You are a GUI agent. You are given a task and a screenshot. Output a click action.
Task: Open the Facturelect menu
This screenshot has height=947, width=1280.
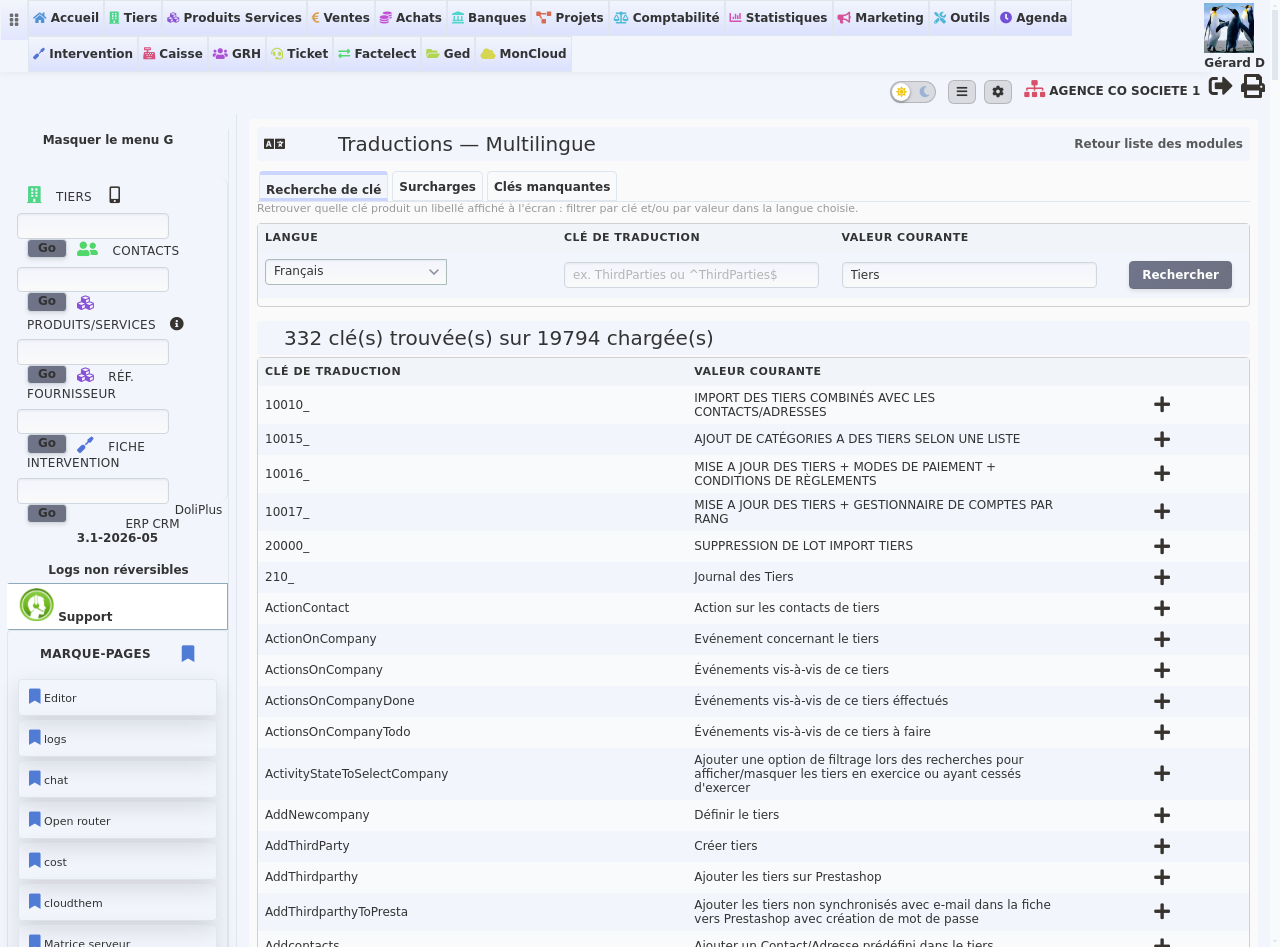click(x=377, y=54)
